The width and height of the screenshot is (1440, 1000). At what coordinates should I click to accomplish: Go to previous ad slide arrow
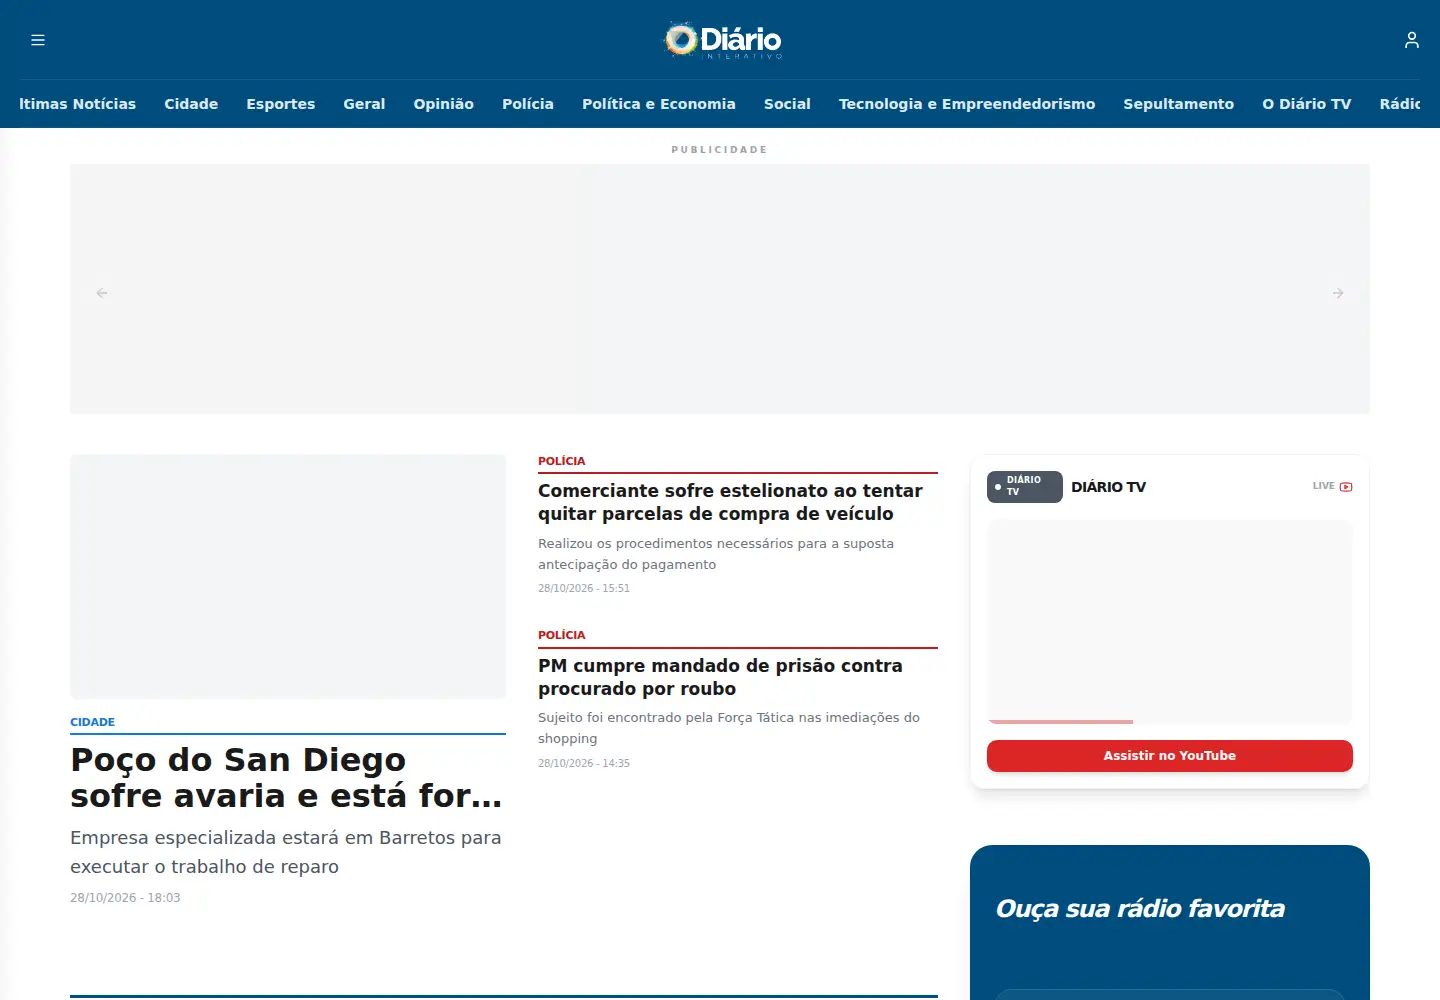102,293
